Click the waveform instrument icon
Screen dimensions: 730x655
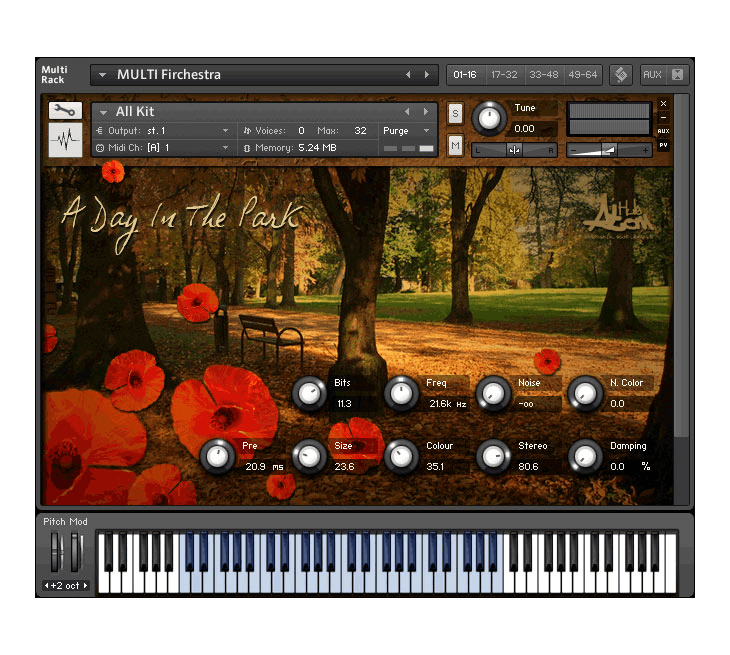65,140
